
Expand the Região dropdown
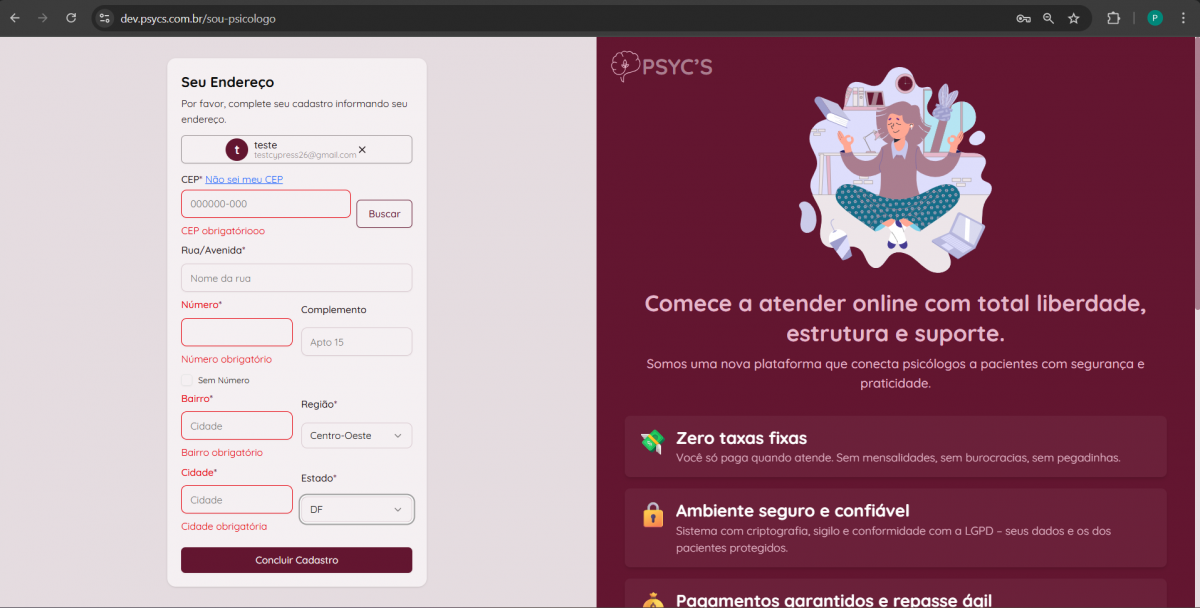point(356,436)
